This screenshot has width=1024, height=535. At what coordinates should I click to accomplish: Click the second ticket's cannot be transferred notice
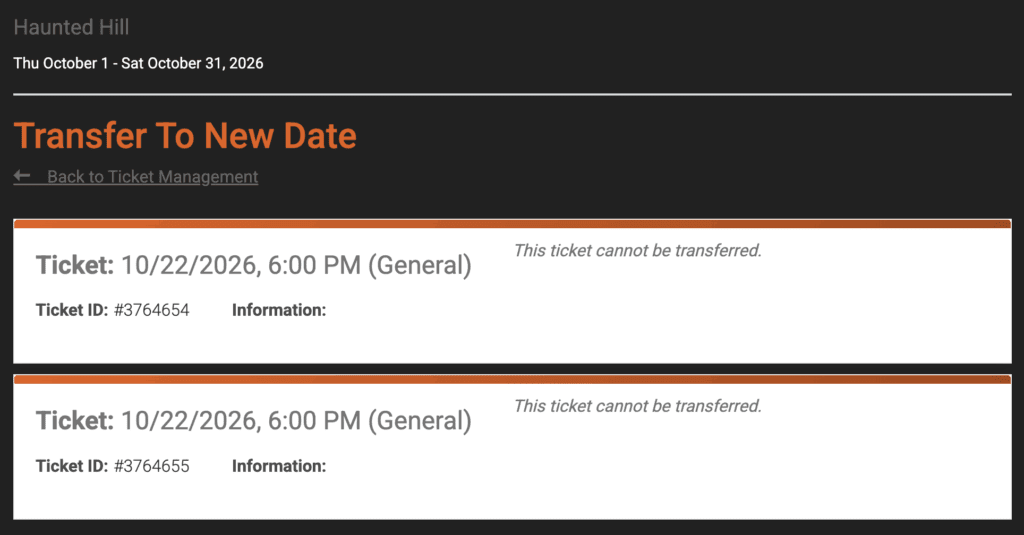pyautogui.click(x=637, y=406)
